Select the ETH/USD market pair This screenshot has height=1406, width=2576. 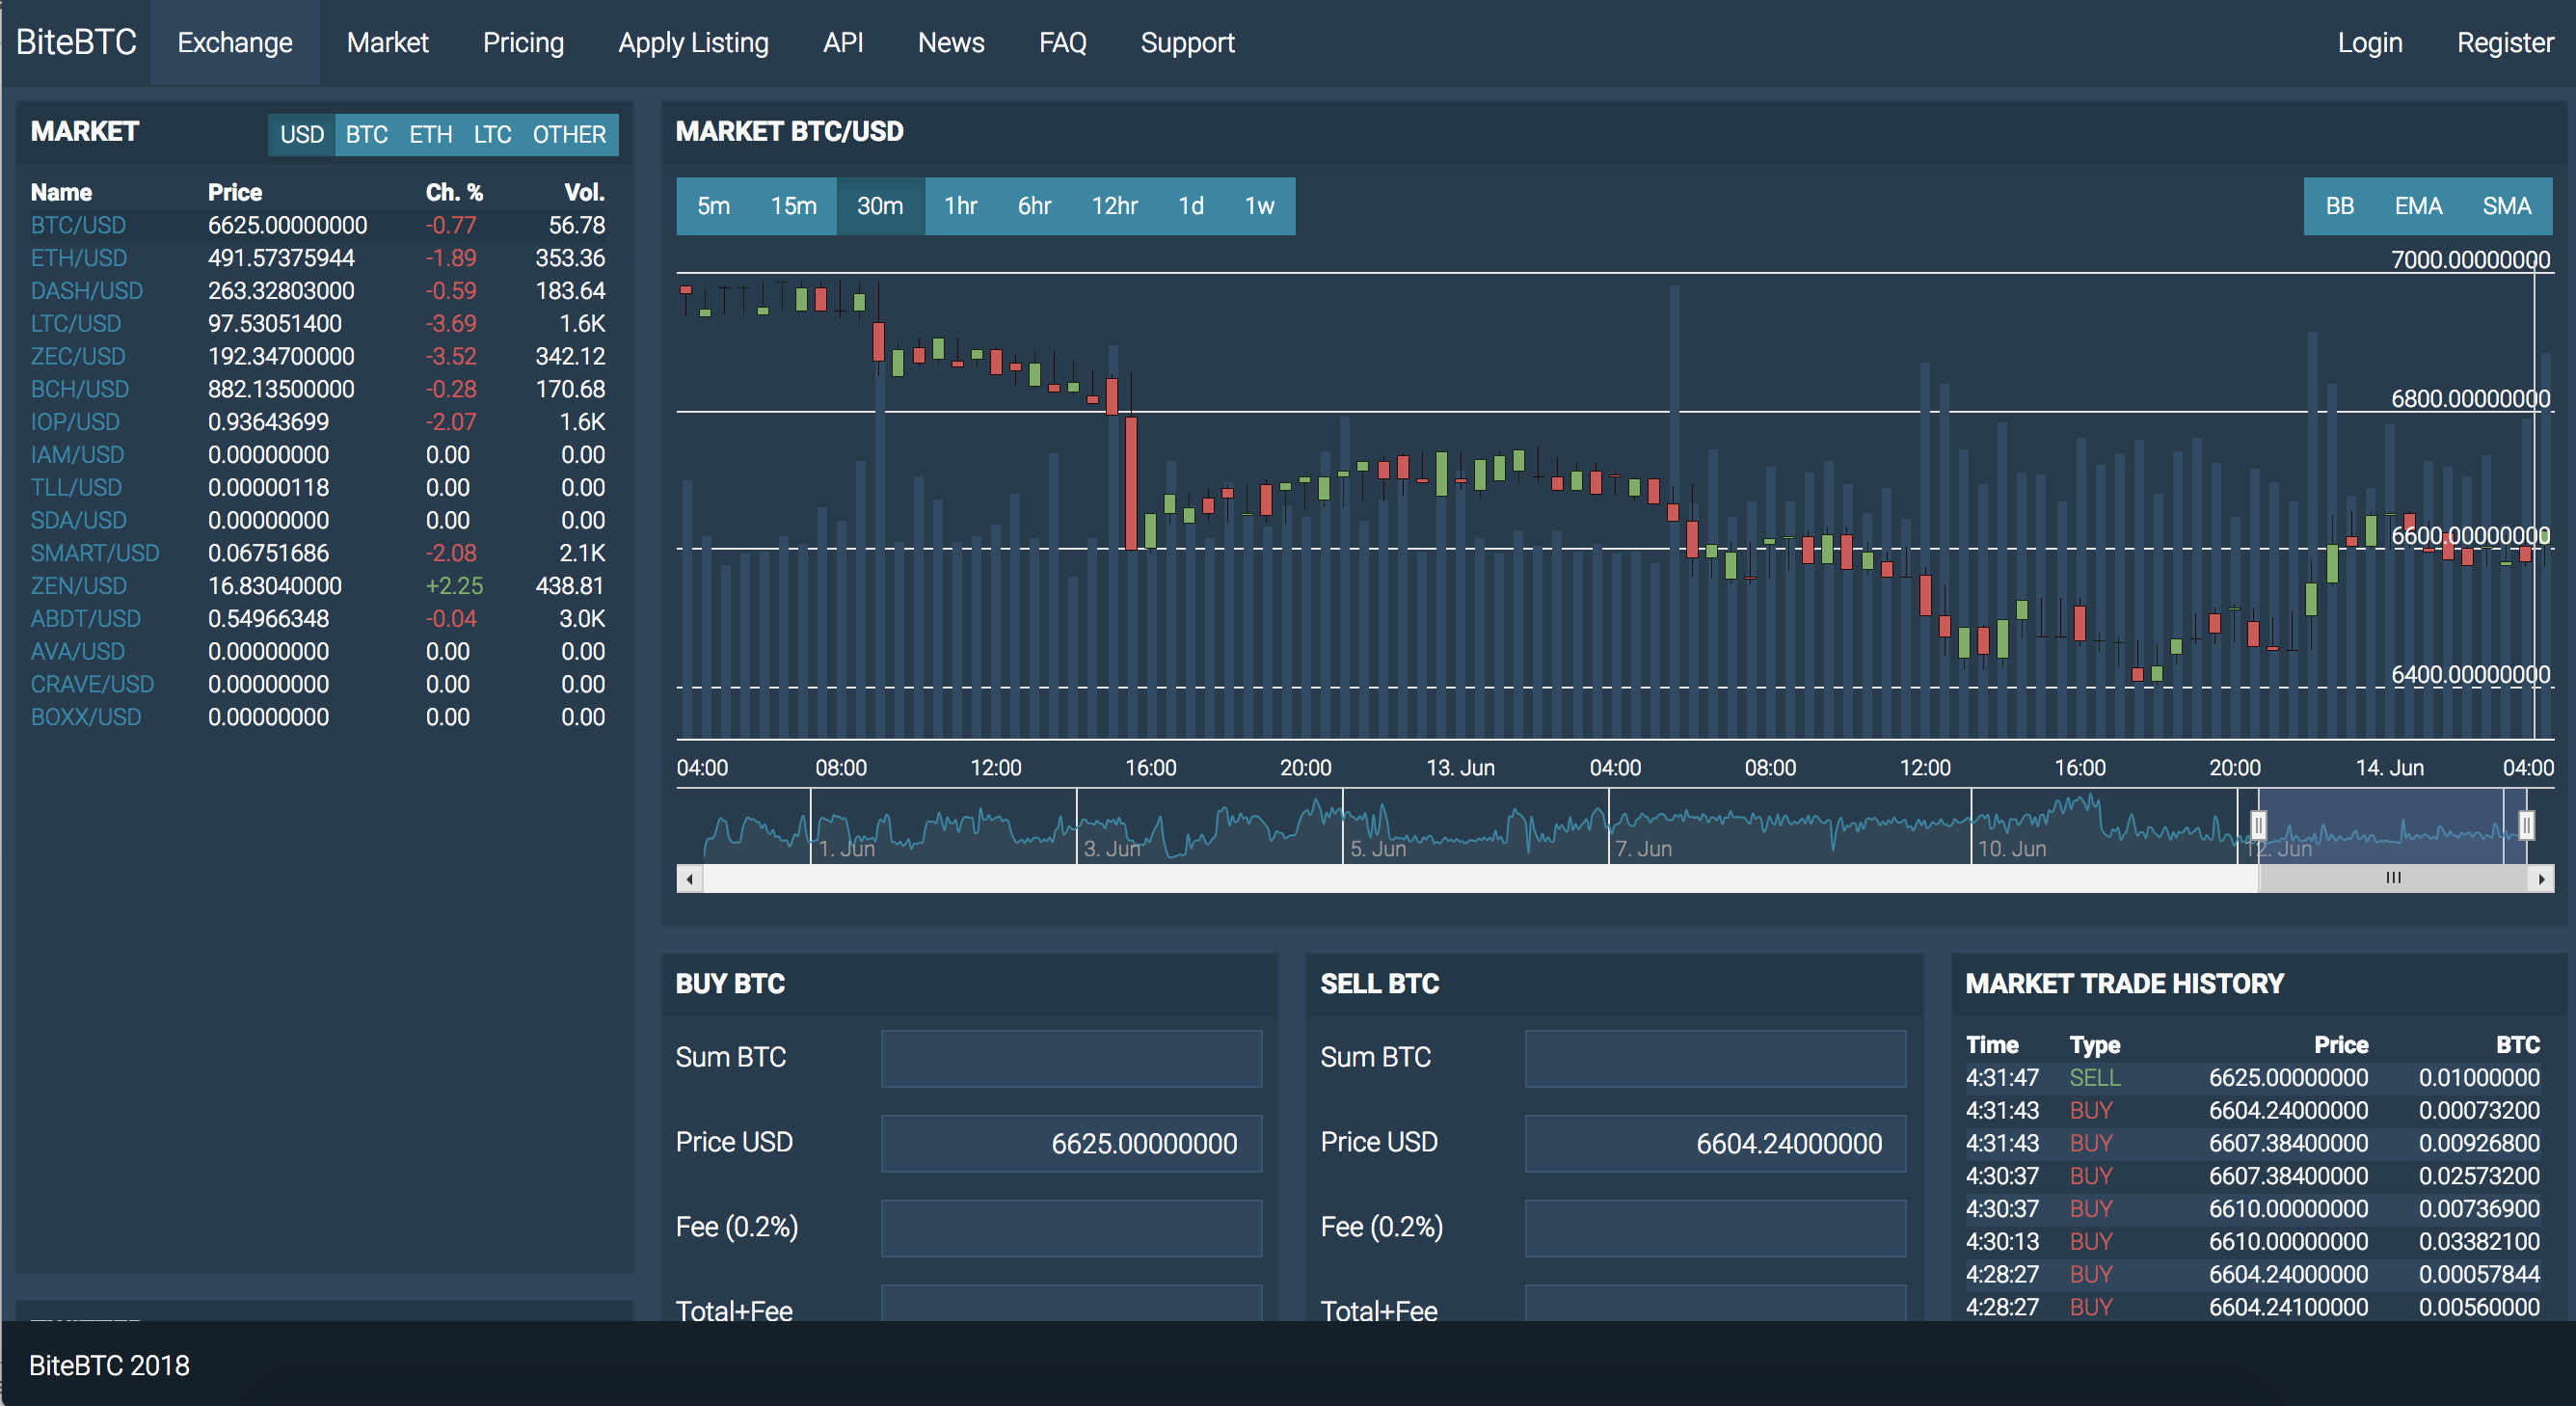click(79, 258)
